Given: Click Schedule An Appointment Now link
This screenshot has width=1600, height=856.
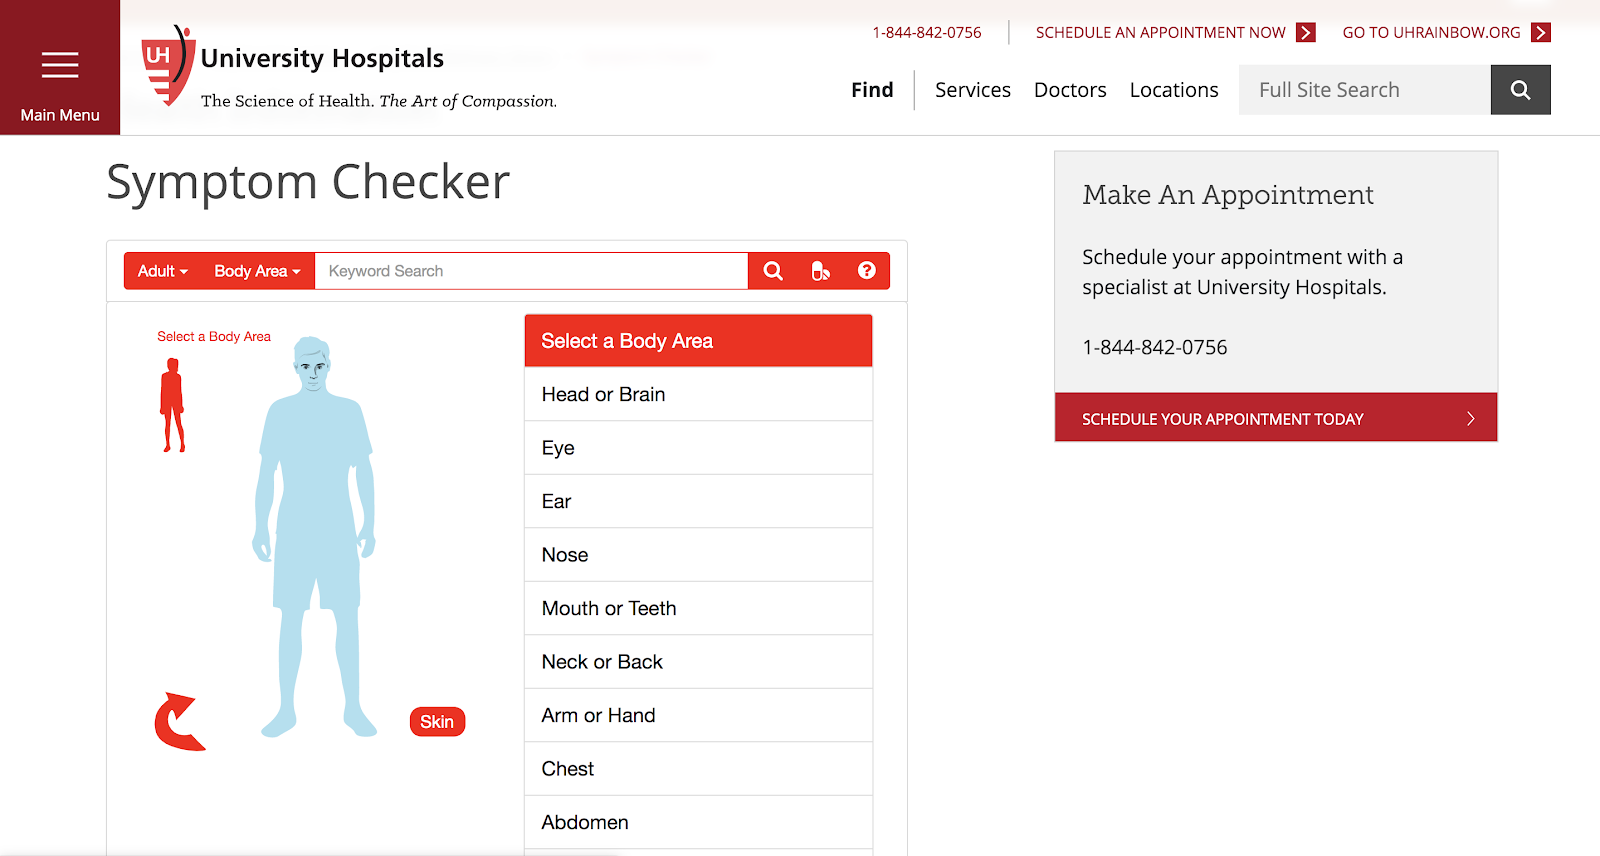Looking at the screenshot, I should point(1161,33).
